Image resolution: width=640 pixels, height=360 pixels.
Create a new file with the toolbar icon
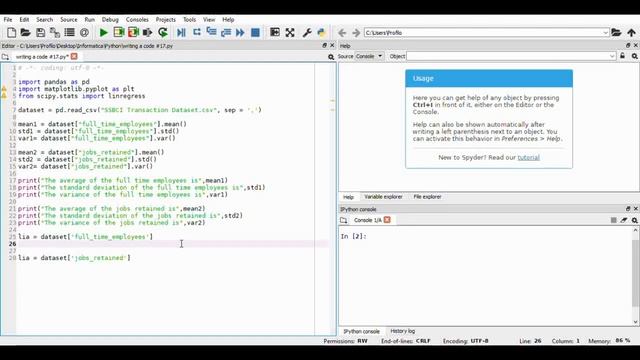(11, 33)
